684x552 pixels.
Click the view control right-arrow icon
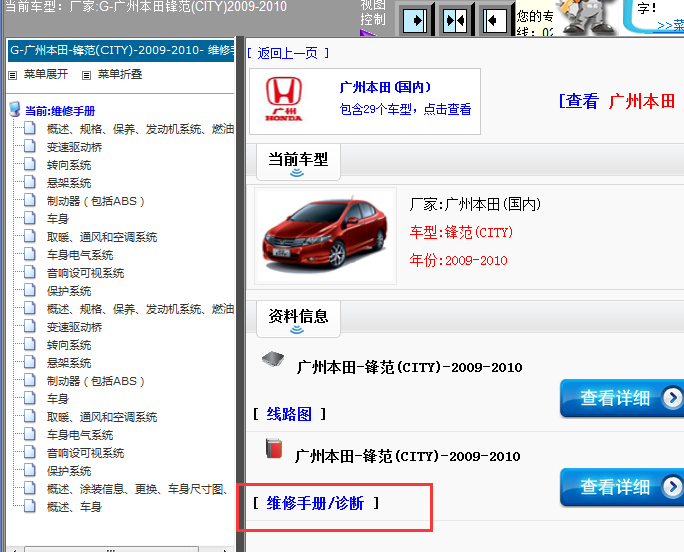coord(414,20)
